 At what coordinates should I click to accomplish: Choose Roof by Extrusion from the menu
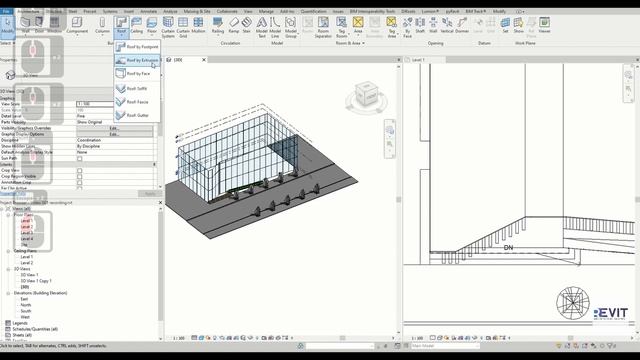point(137,60)
